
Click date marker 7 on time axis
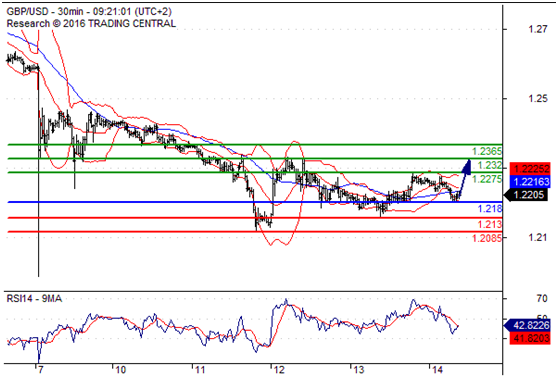point(41,370)
